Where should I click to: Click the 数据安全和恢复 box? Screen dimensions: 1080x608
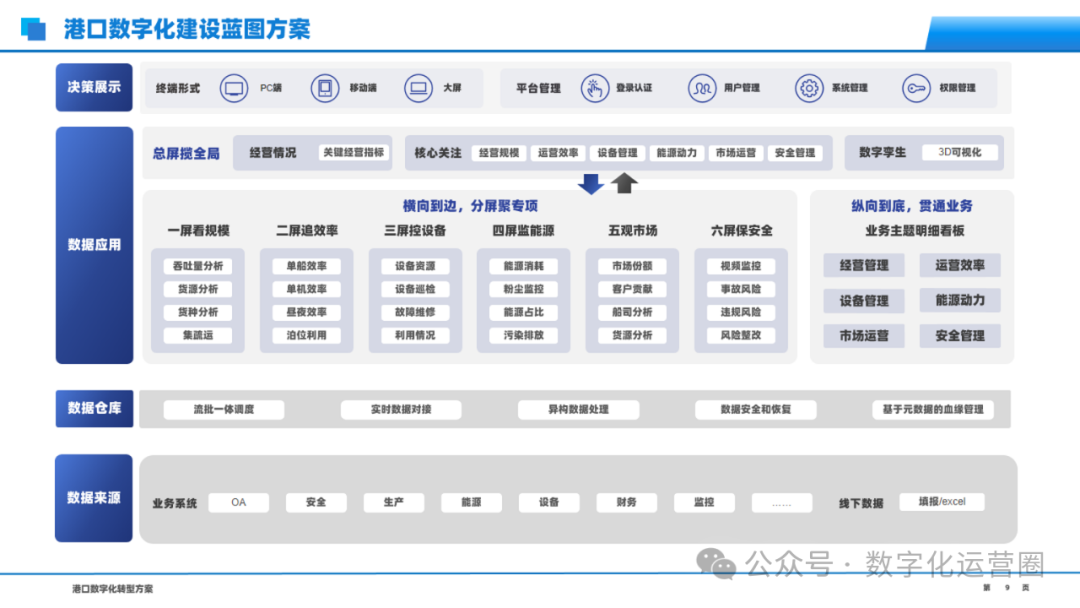(756, 410)
